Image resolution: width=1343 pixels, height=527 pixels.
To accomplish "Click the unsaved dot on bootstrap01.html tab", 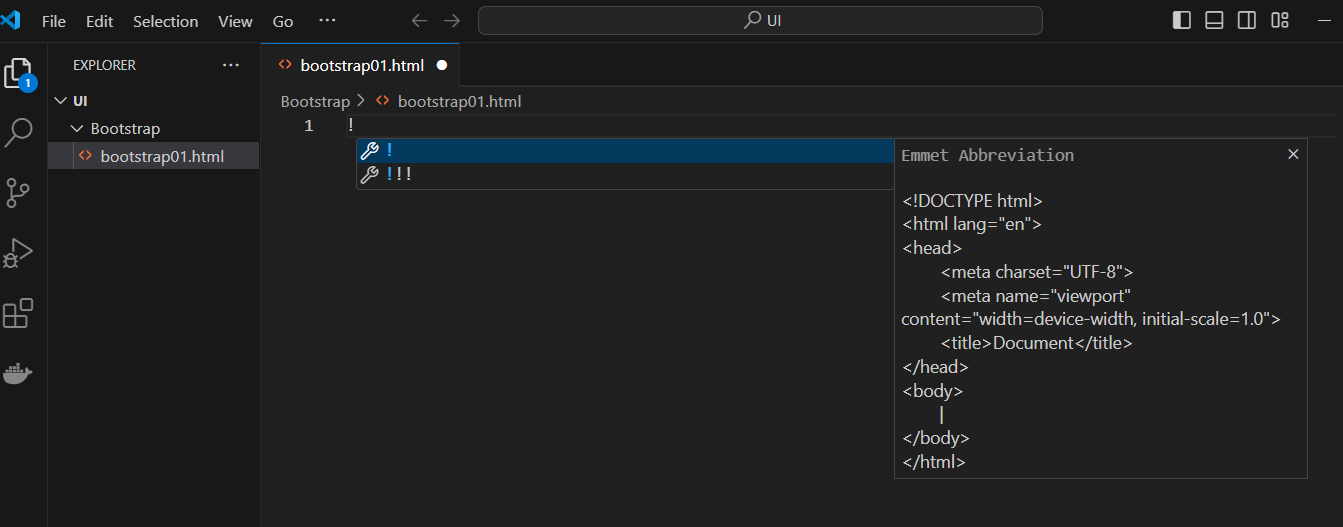I will point(442,65).
